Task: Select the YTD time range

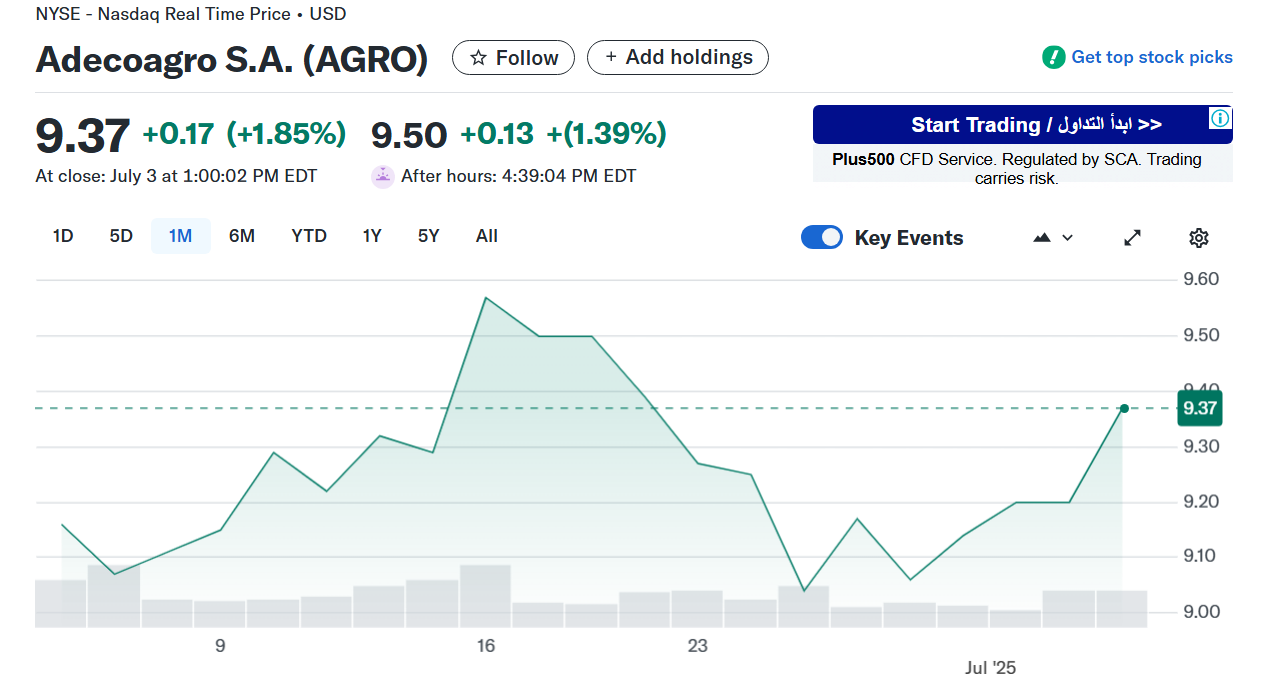Action: tap(309, 236)
